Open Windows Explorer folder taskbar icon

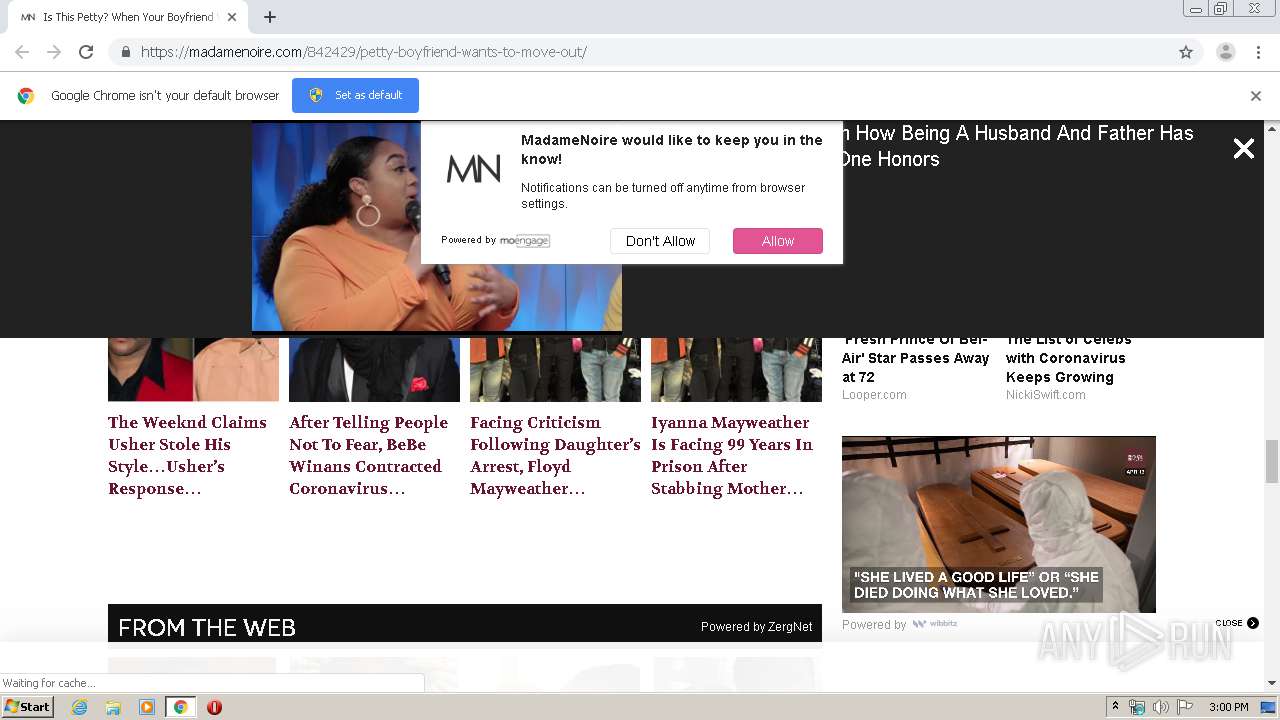point(113,707)
